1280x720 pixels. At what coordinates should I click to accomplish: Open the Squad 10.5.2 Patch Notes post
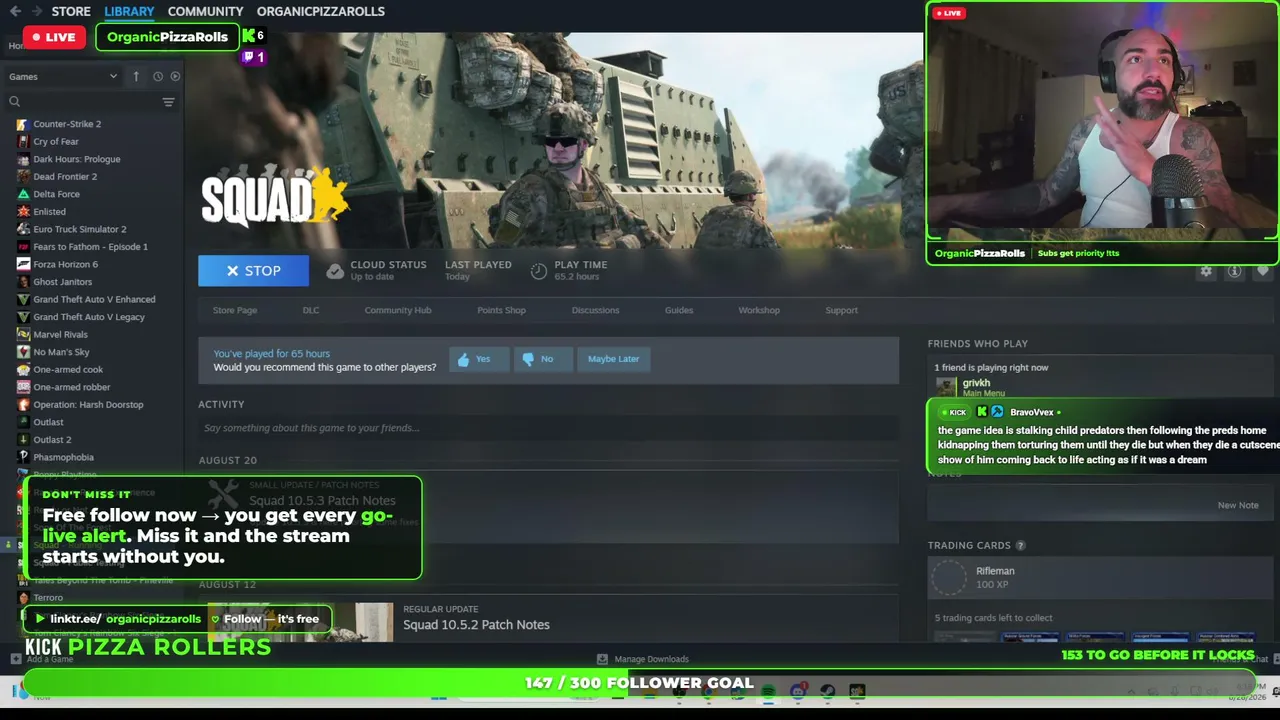coord(476,625)
